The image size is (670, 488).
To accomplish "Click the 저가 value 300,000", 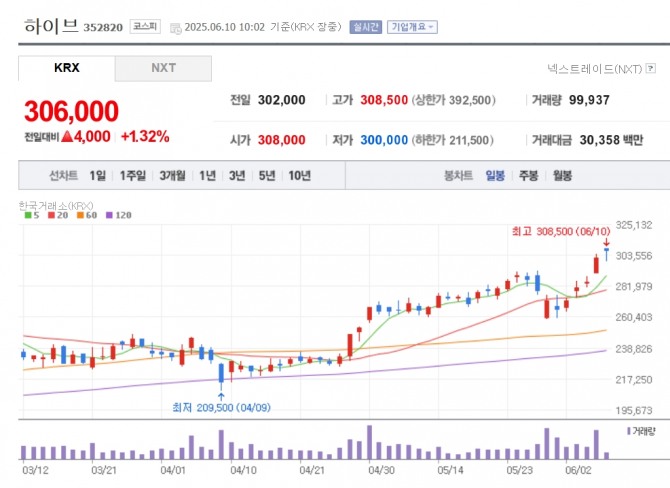I will click(384, 140).
